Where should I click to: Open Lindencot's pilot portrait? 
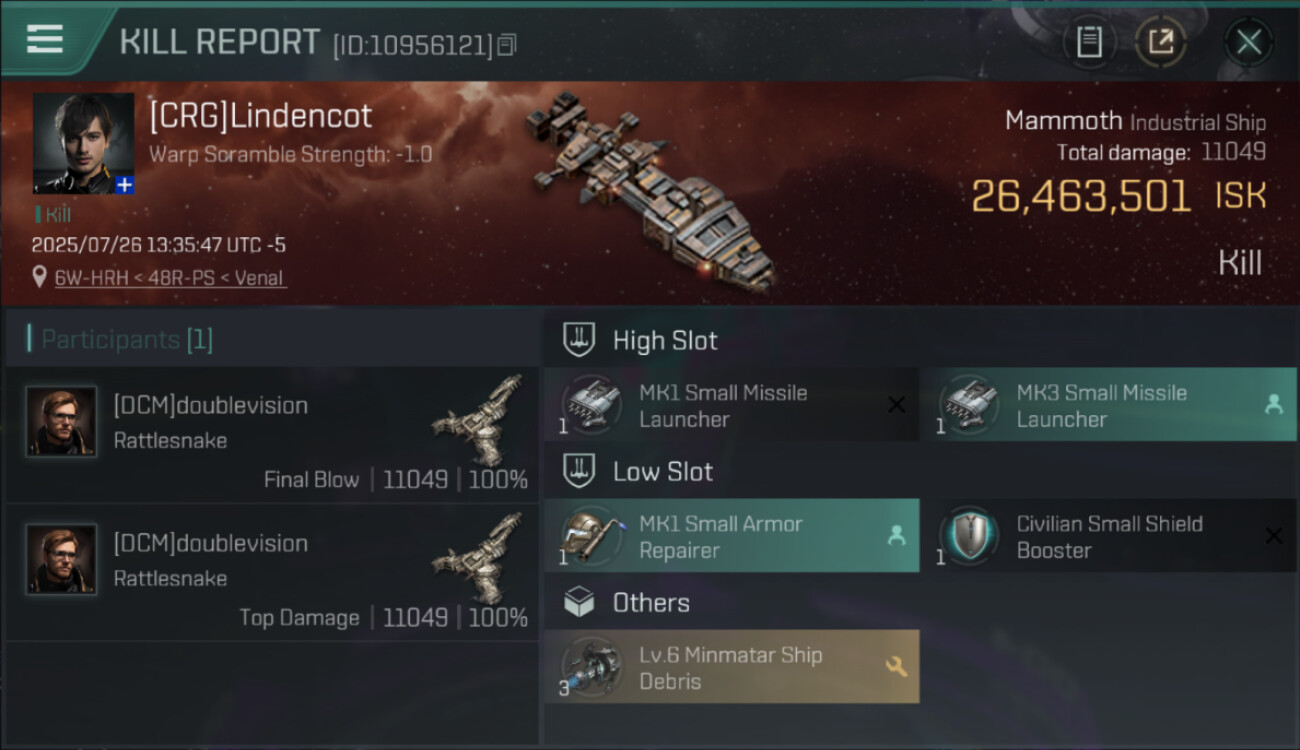[82, 142]
